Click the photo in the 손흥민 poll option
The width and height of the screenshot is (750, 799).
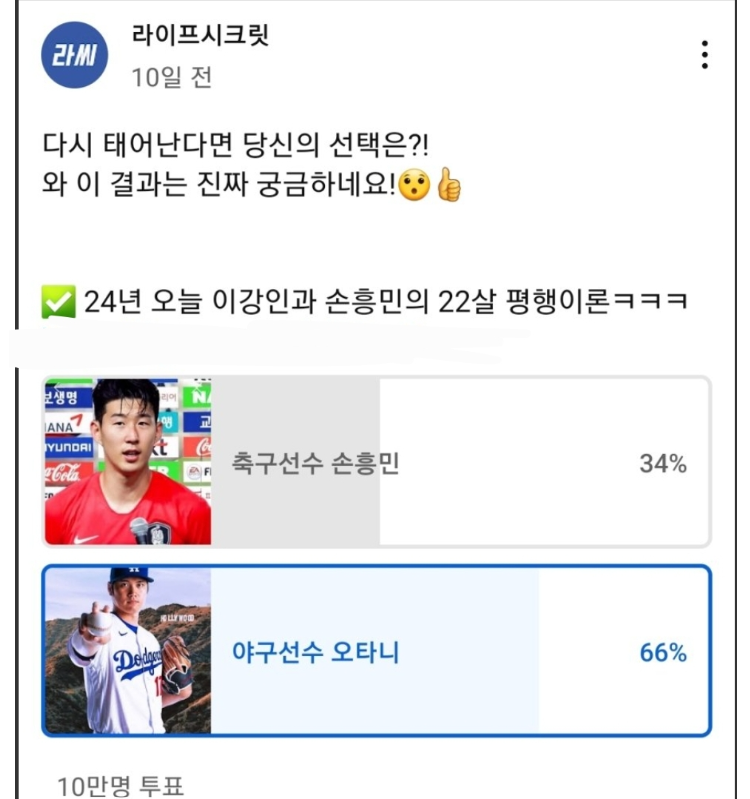click(x=127, y=462)
